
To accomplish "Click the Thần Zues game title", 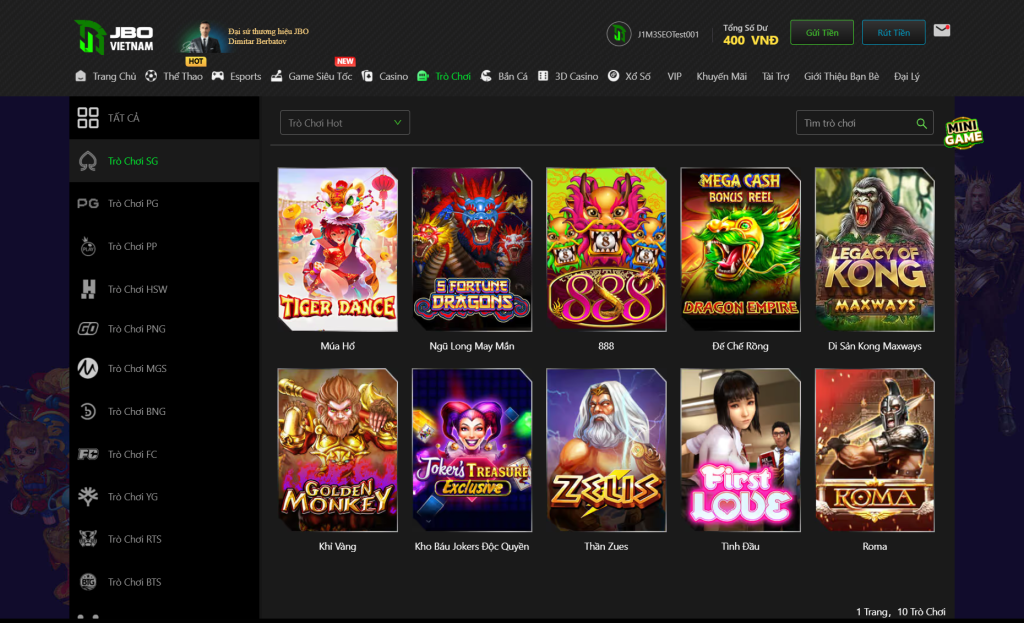I will pos(606,547).
